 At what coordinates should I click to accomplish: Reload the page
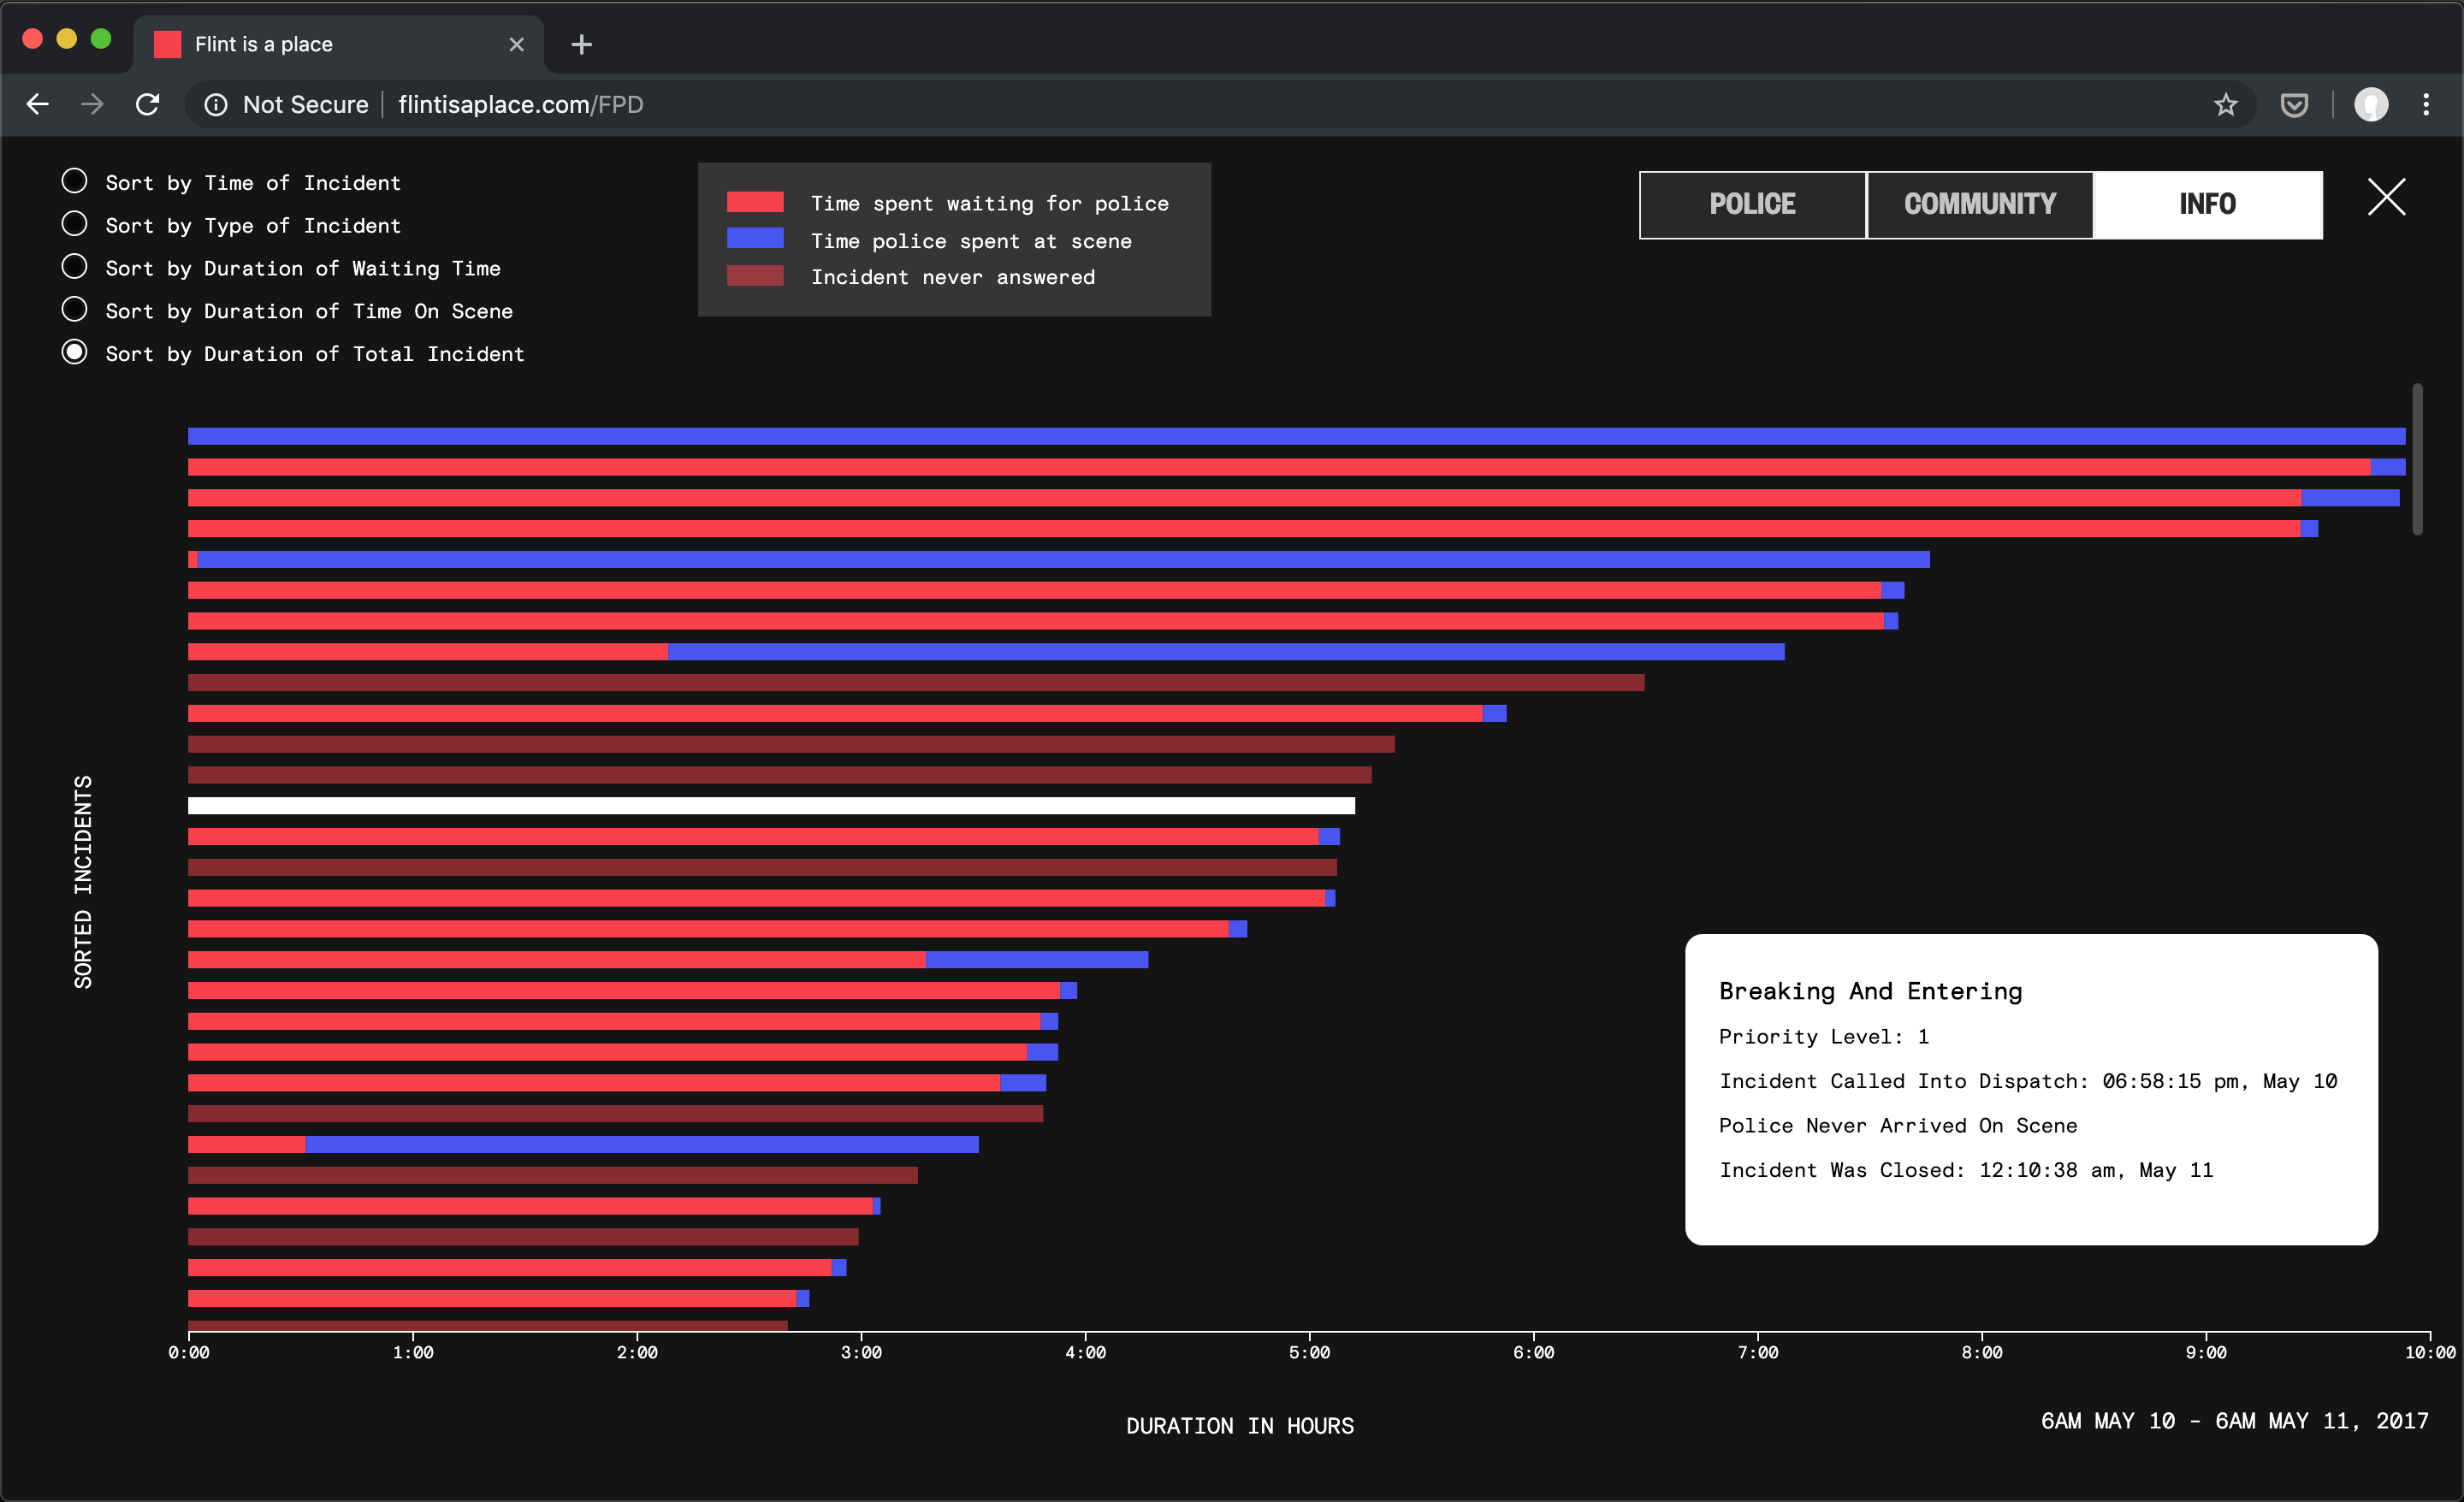pos(148,104)
